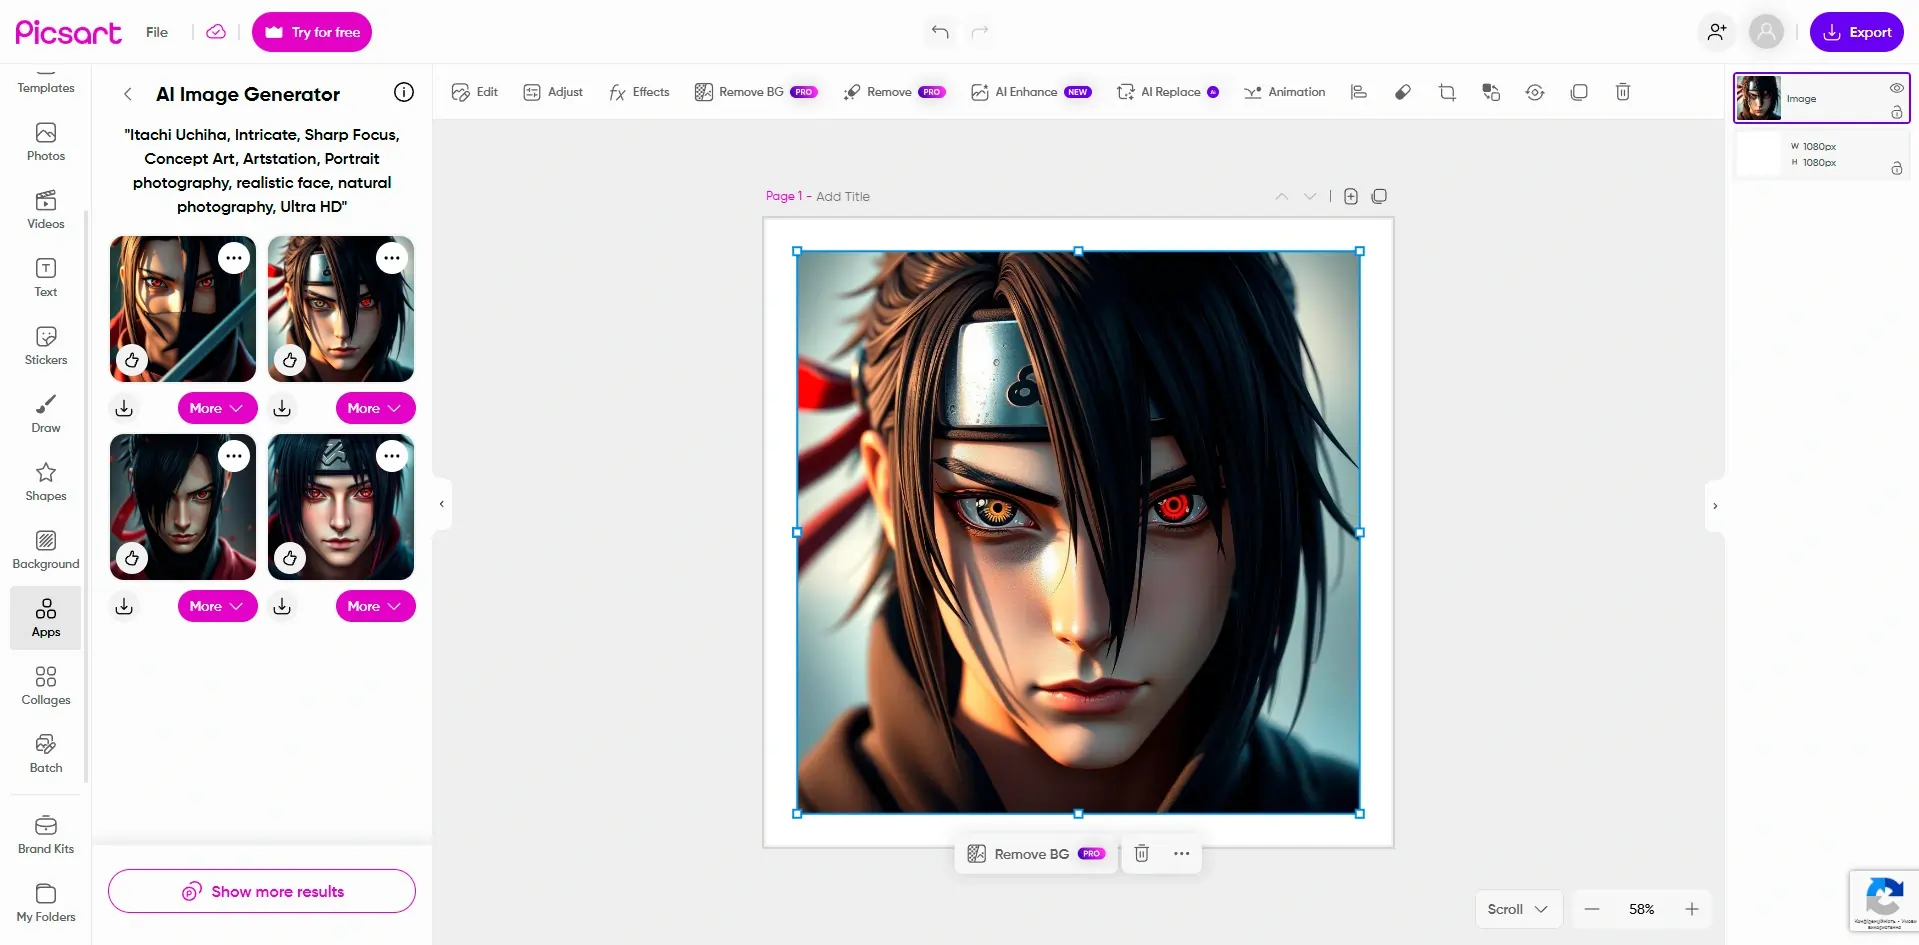The width and height of the screenshot is (1919, 945).
Task: Click the redo arrow
Action: [980, 32]
